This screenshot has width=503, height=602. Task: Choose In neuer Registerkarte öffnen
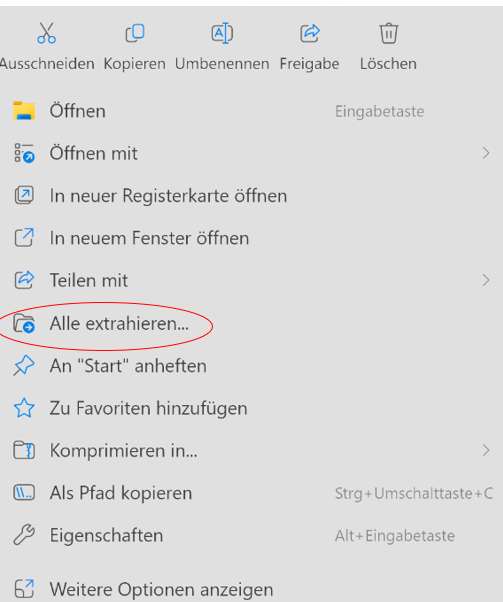coord(252,196)
